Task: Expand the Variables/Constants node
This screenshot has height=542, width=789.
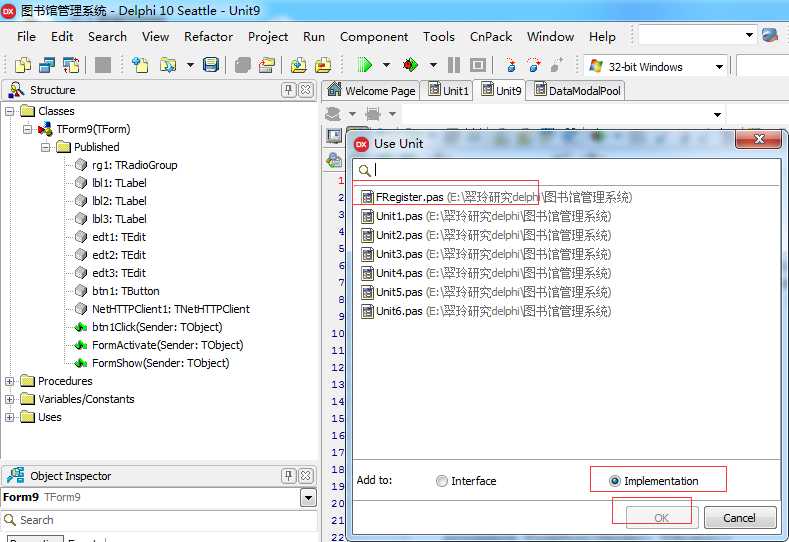Action: tap(10, 400)
